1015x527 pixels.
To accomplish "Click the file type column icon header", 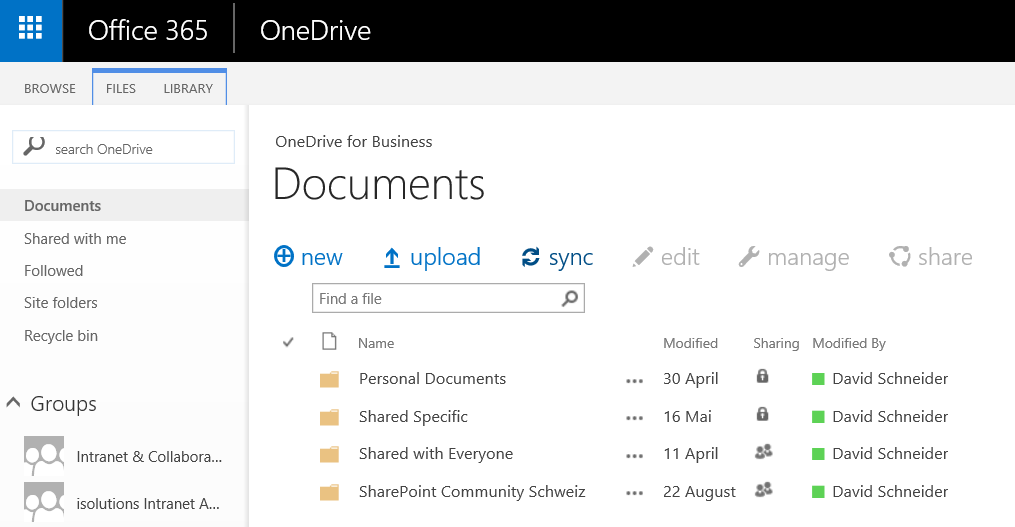I will pyautogui.click(x=329, y=342).
